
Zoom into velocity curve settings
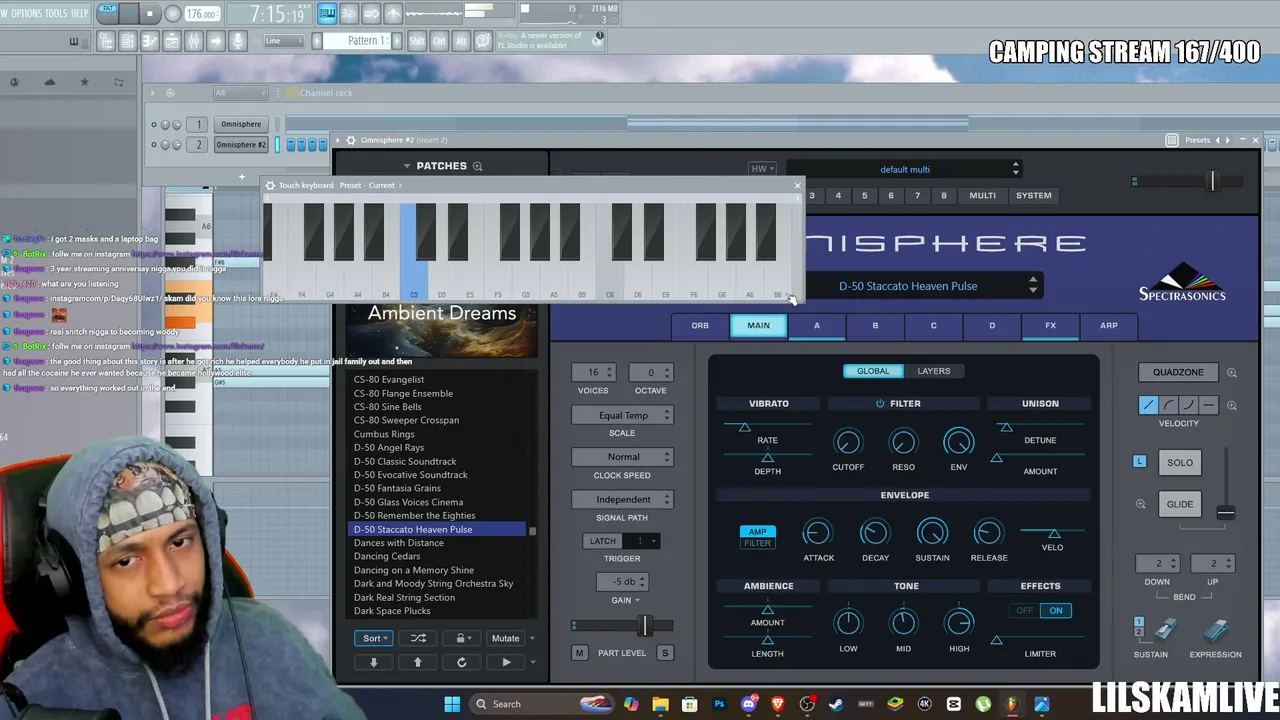click(x=1232, y=406)
